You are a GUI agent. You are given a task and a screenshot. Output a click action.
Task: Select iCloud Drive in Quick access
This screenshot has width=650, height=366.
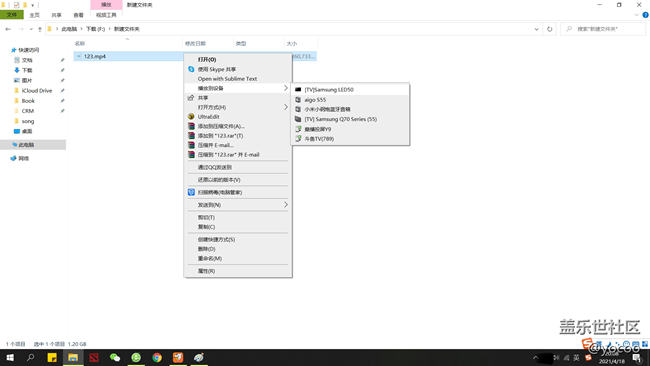(x=37, y=90)
